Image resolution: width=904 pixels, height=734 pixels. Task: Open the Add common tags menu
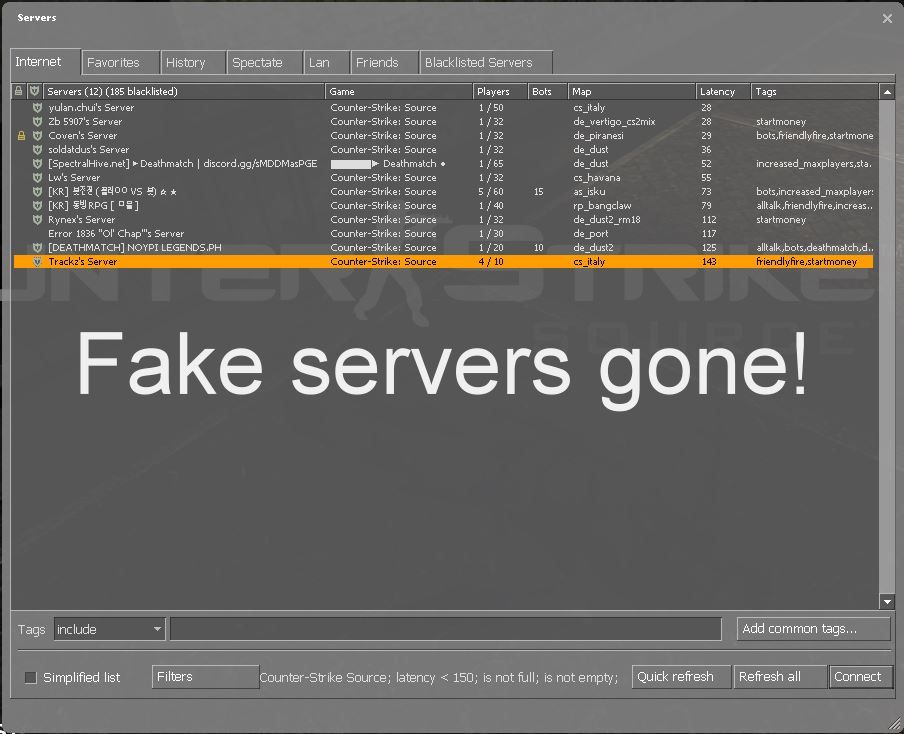pyautogui.click(x=813, y=629)
